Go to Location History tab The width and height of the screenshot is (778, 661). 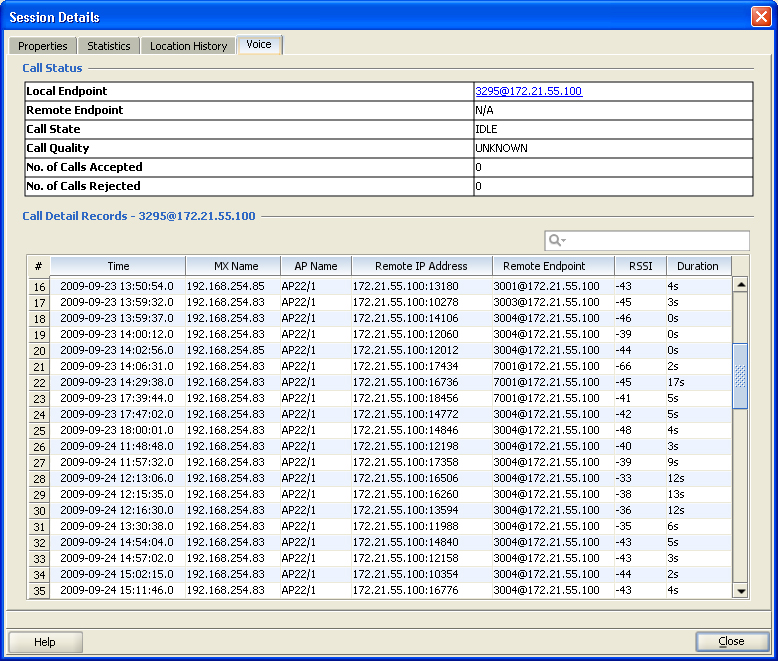(x=188, y=46)
